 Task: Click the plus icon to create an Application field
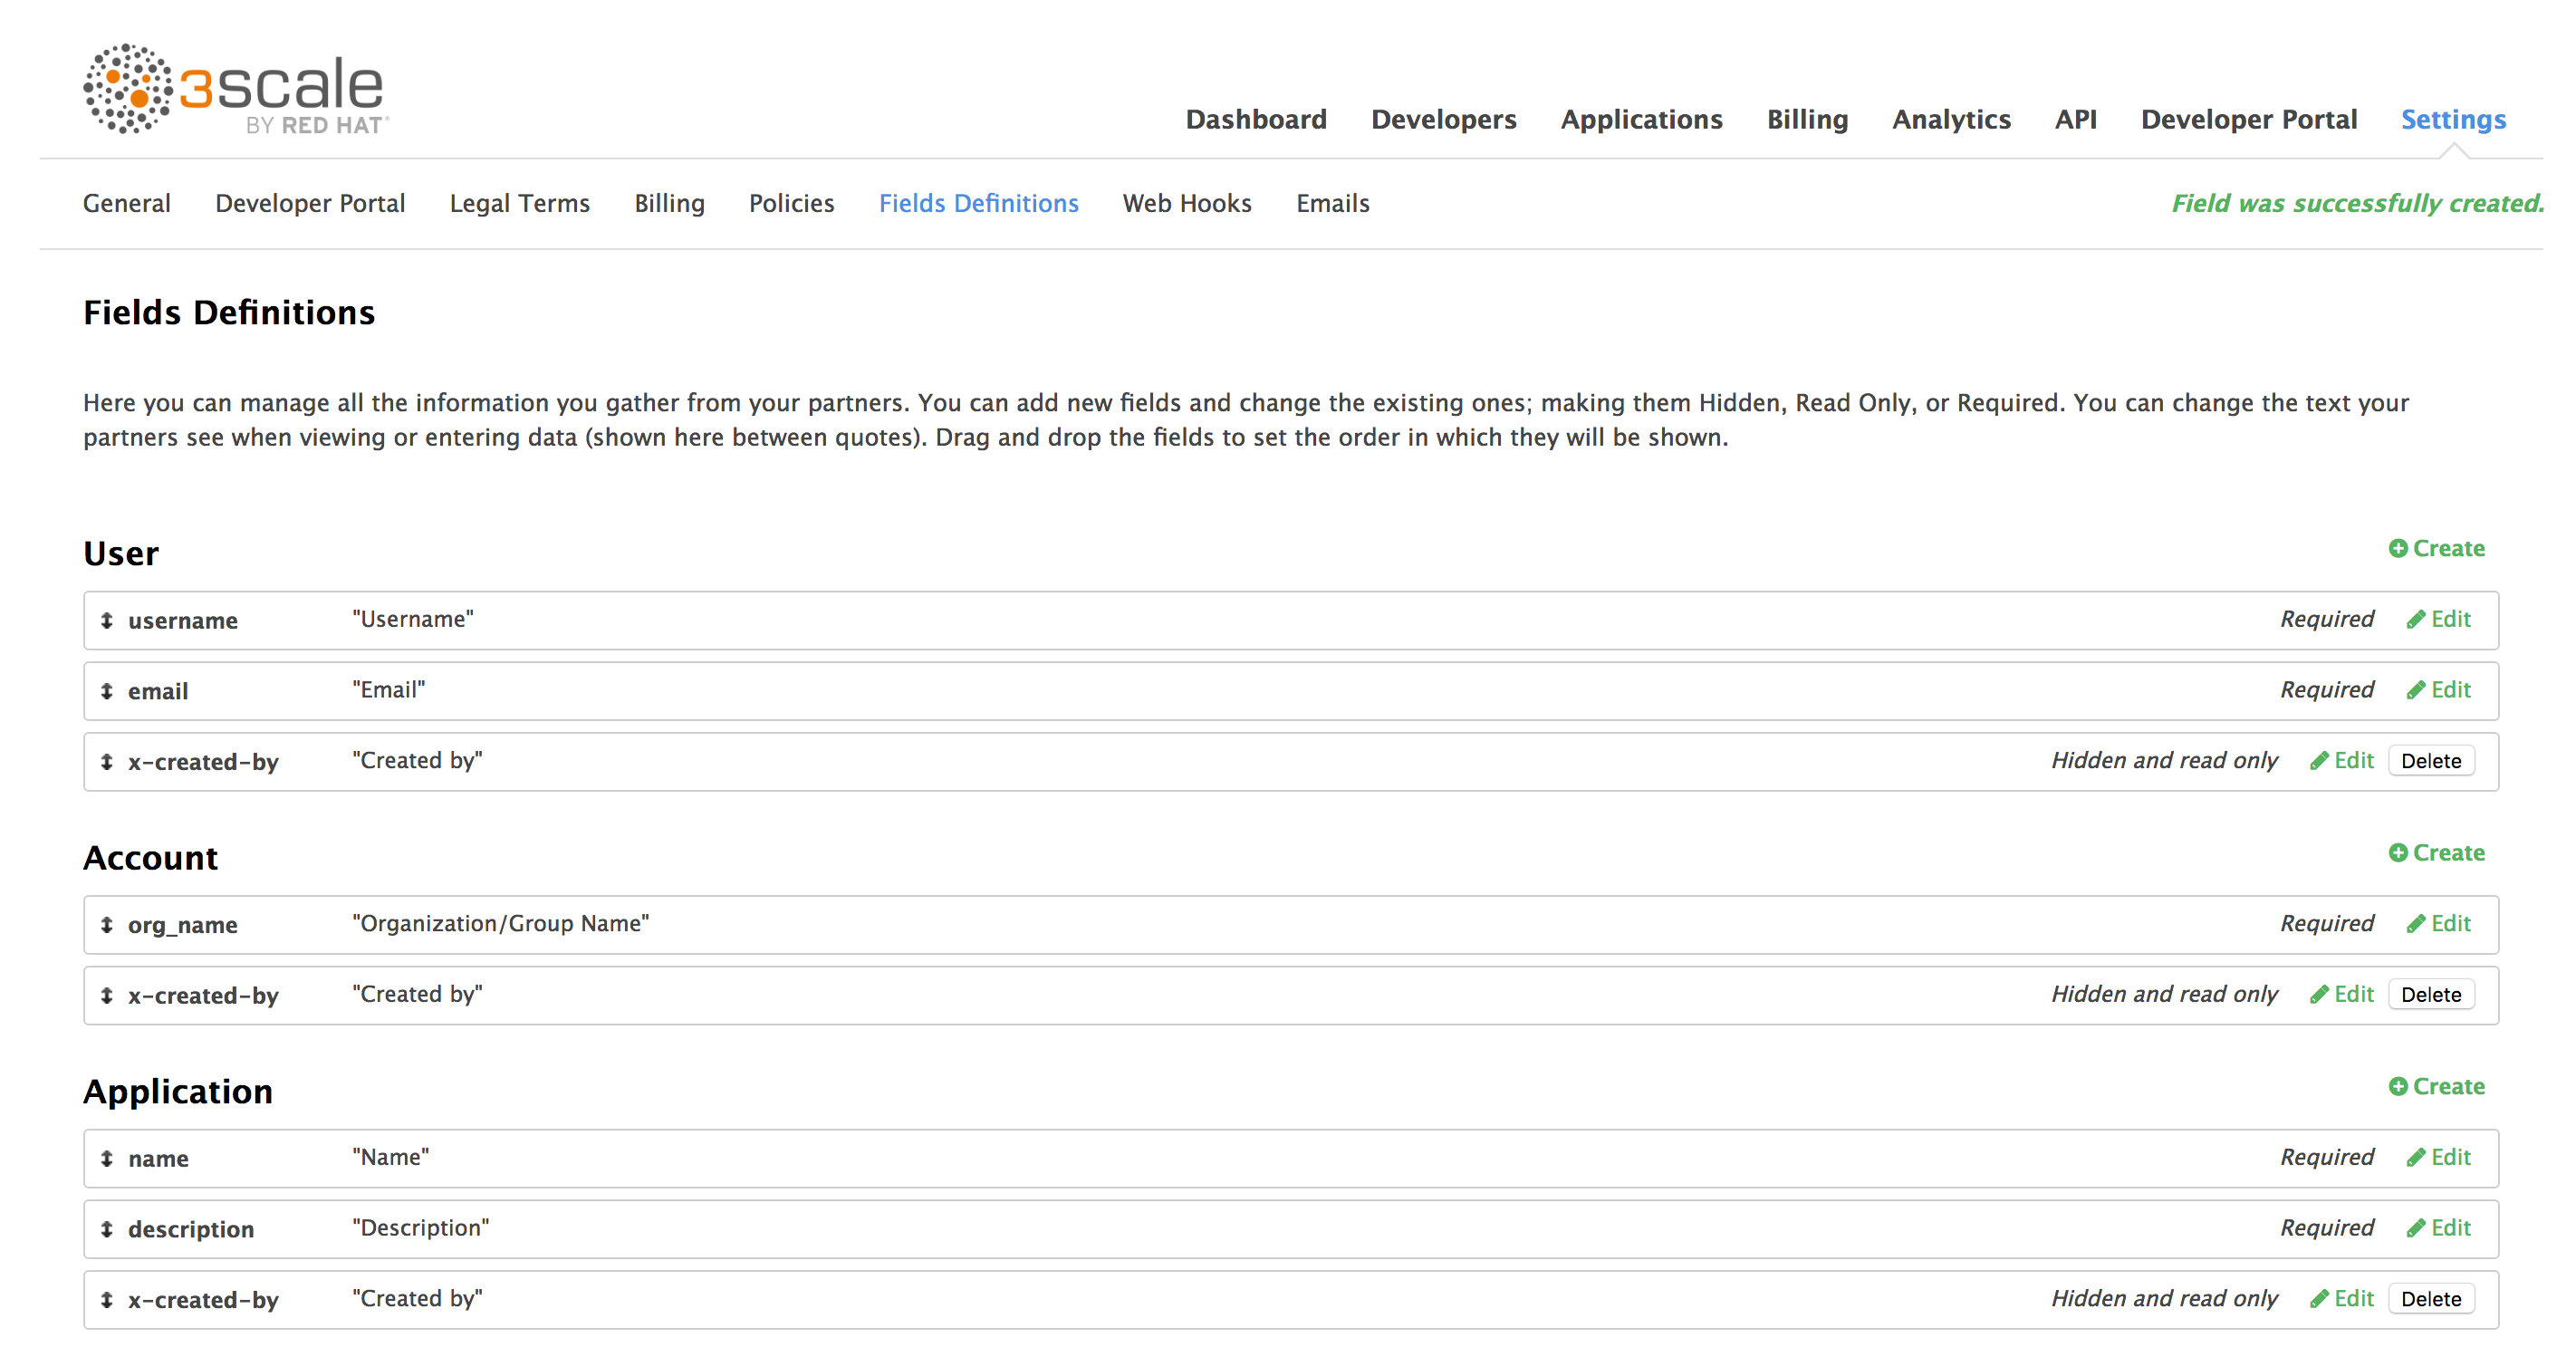pos(2398,1086)
